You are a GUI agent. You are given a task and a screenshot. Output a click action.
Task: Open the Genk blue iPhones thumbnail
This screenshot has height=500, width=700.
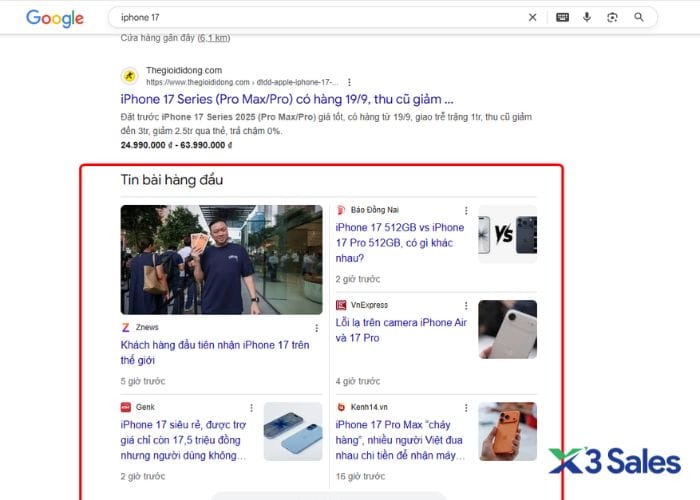[x=293, y=431]
